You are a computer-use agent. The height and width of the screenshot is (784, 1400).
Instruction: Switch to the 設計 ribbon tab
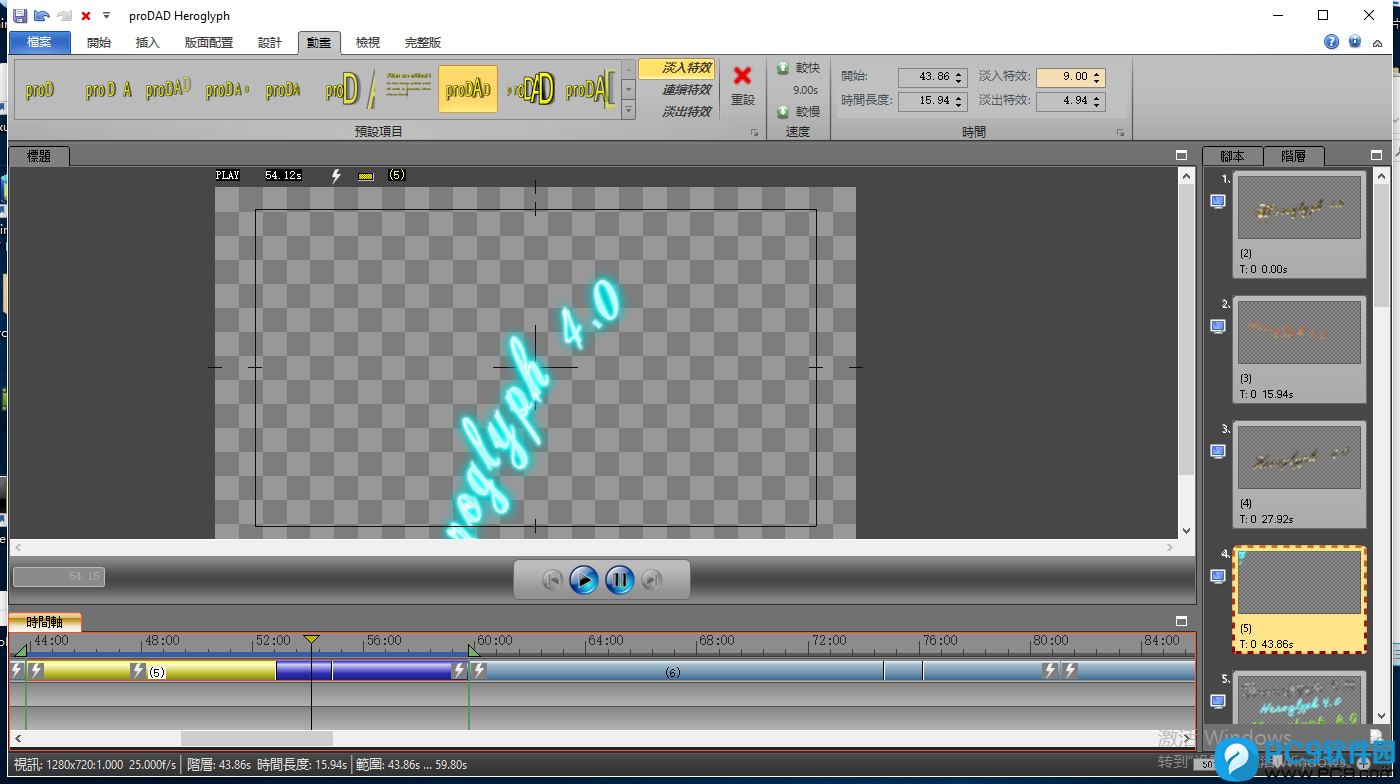pos(270,42)
